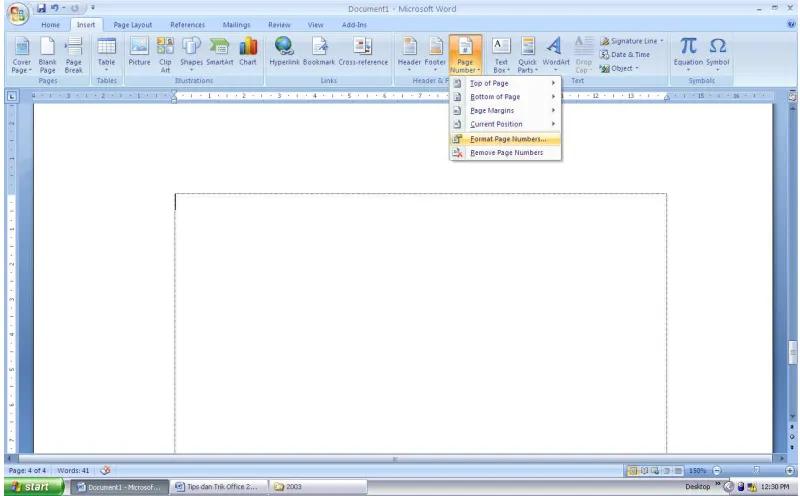800x496 pixels.
Task: Open the Clip Art pane
Action: coord(165,55)
